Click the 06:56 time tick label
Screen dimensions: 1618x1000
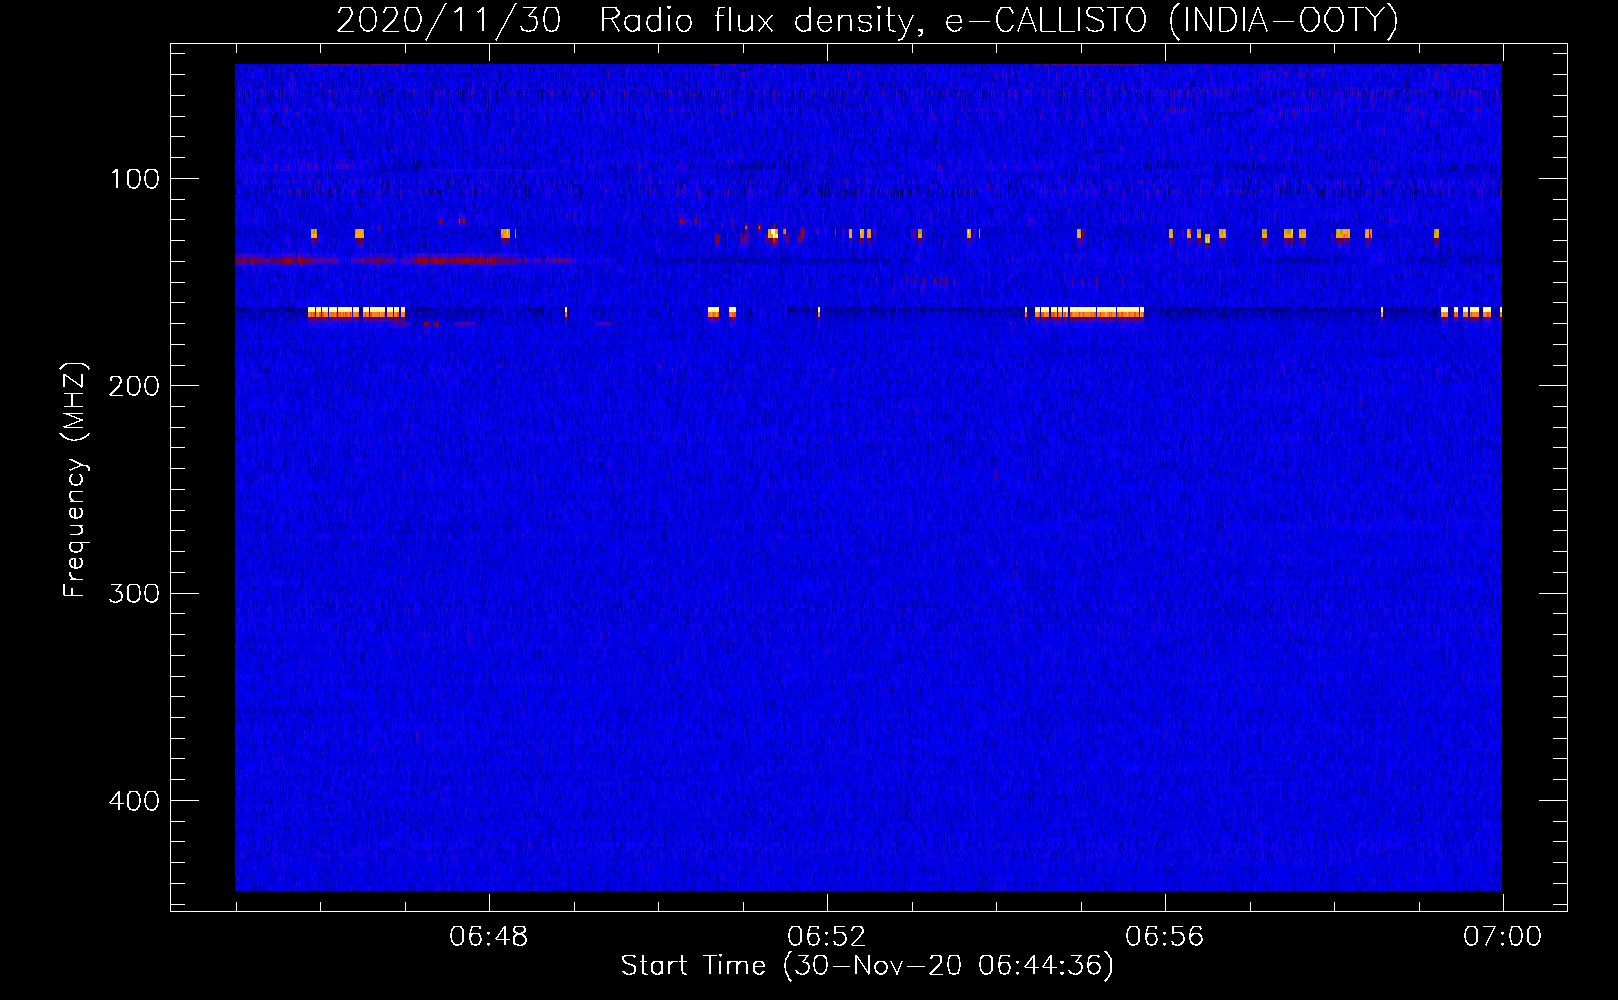[1165, 937]
